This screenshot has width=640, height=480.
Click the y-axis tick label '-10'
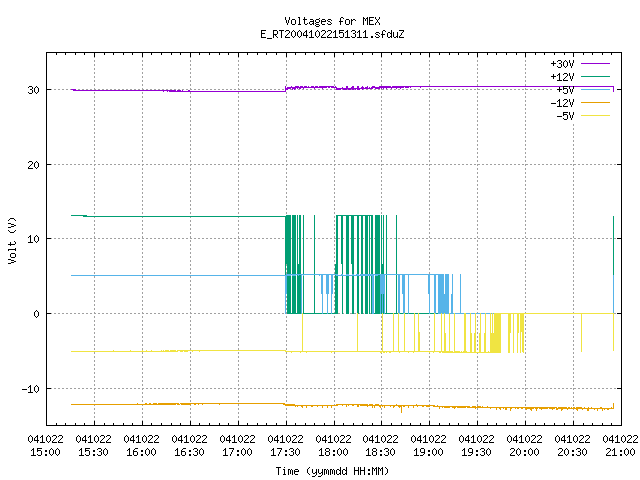point(31,389)
